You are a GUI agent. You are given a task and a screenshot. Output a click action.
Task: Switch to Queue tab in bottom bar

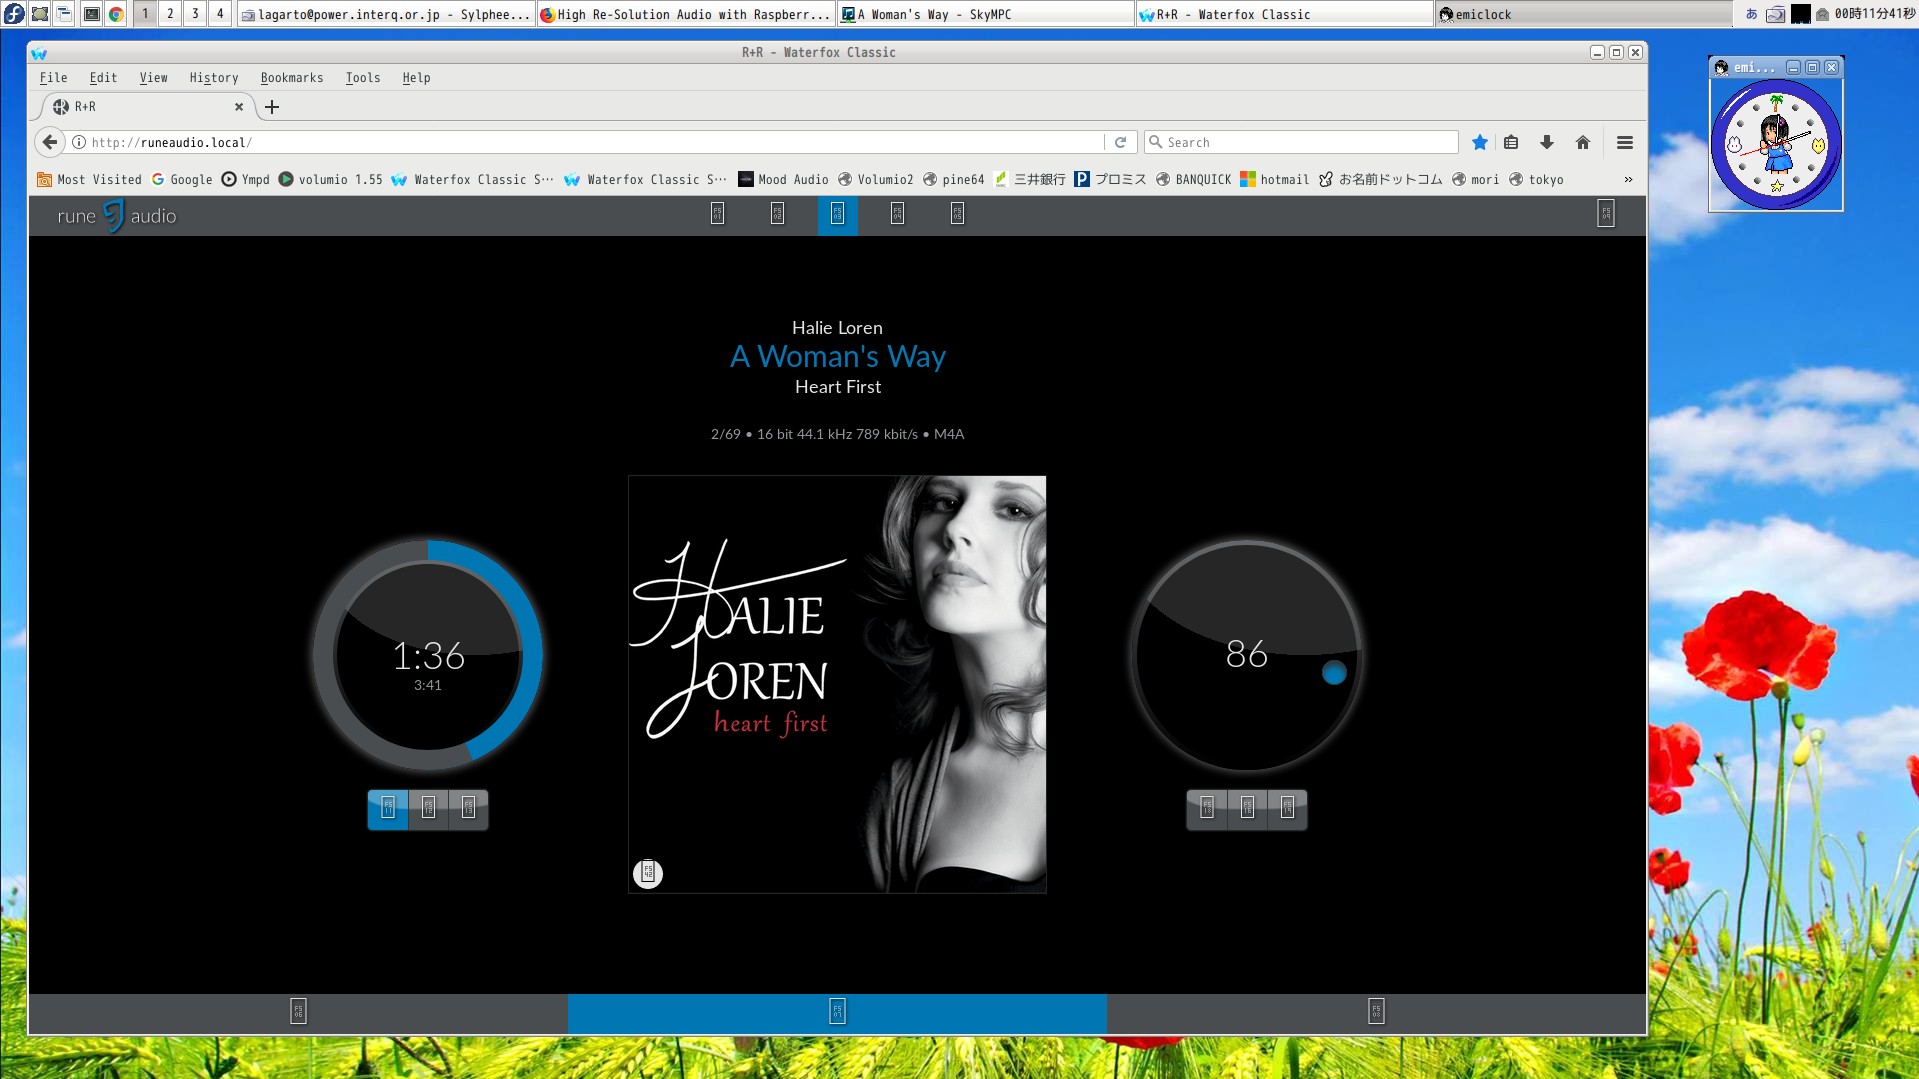click(x=1376, y=1012)
